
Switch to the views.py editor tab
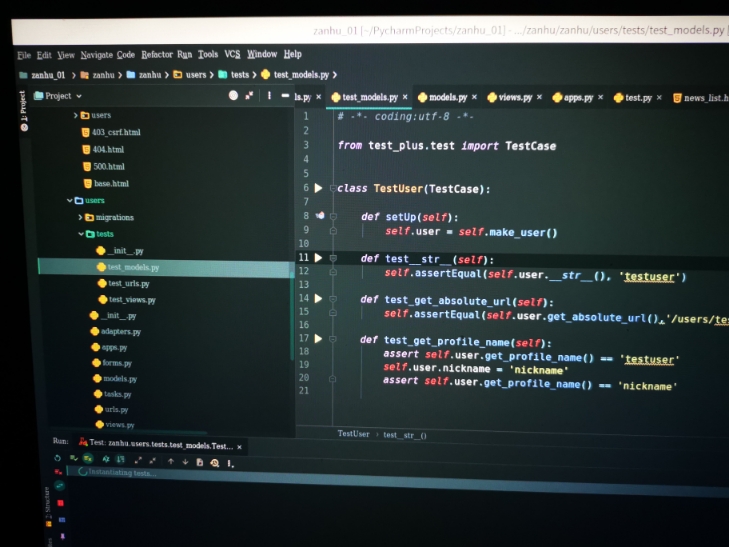click(515, 97)
